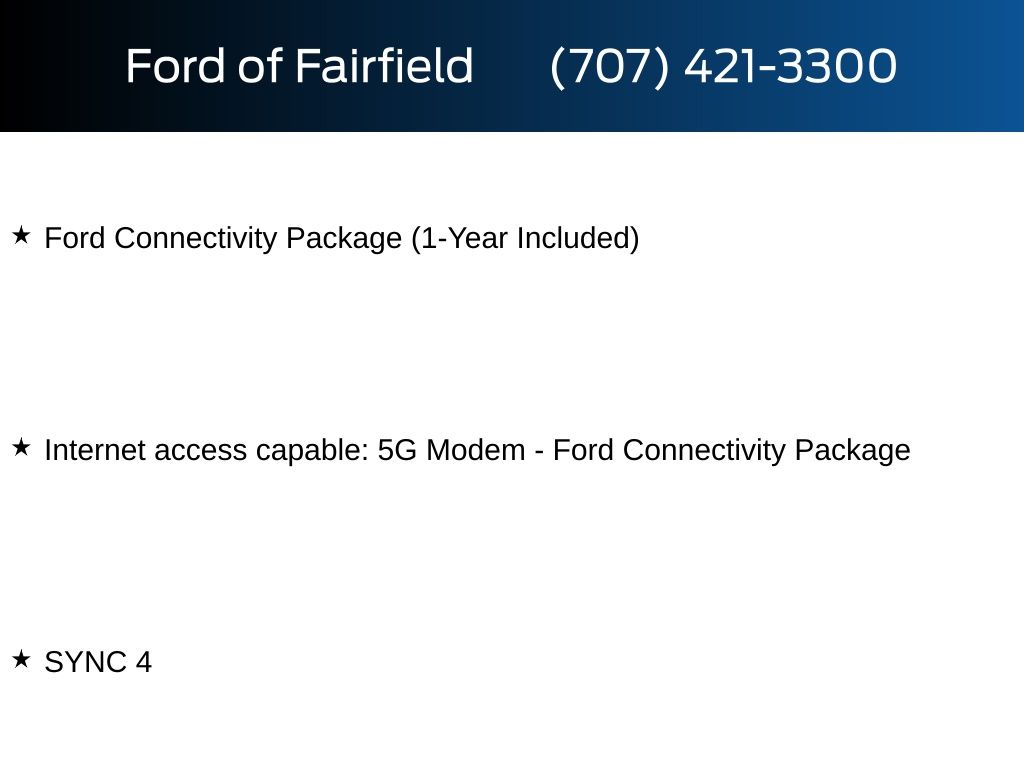Click the star icon next to SYNC 4
1024x768 pixels.
(21, 659)
